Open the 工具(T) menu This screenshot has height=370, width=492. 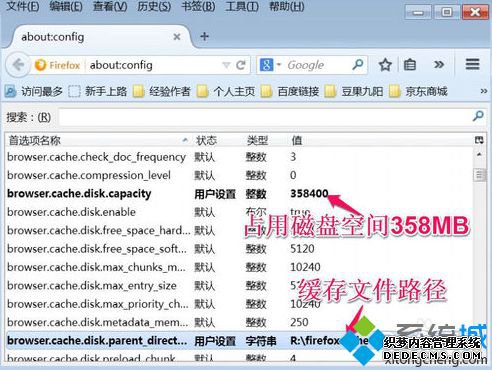(x=242, y=6)
